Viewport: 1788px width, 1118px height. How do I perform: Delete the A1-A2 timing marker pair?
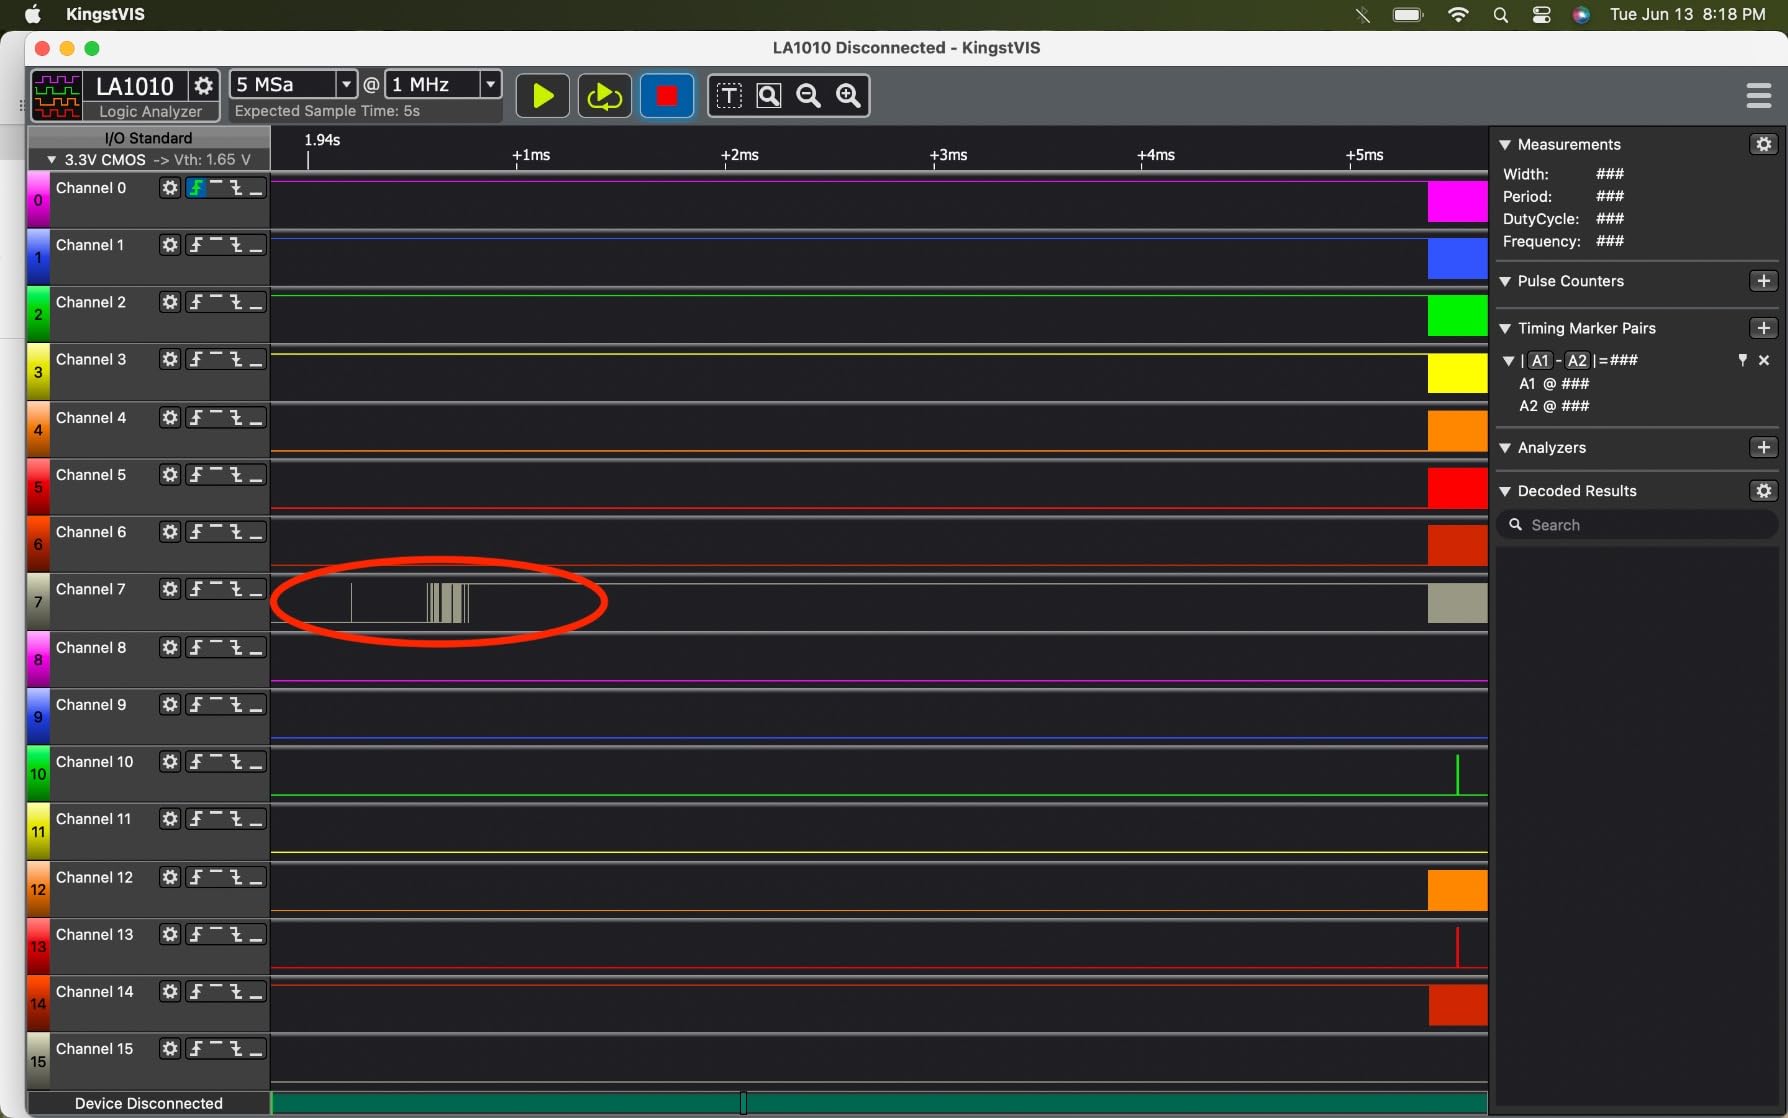(1764, 360)
